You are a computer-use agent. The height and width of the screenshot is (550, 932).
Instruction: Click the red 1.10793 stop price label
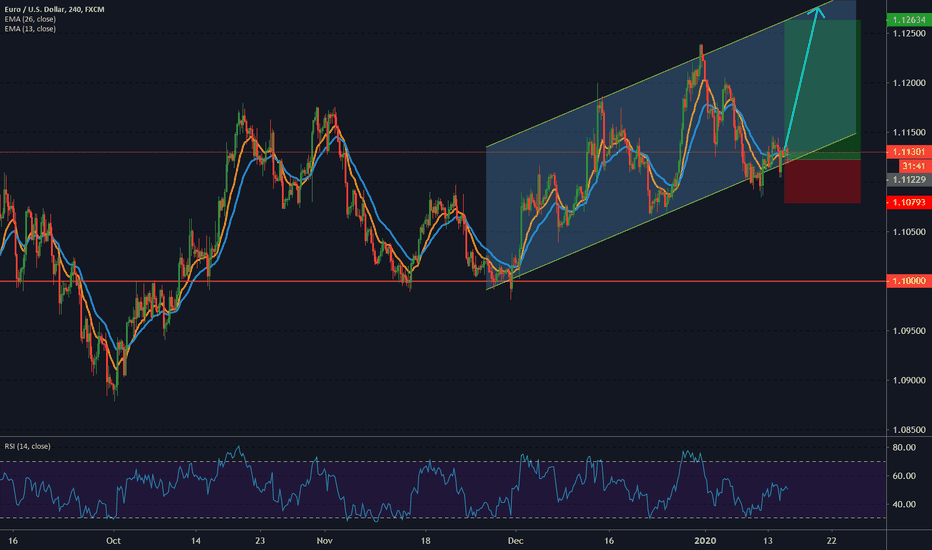point(906,203)
